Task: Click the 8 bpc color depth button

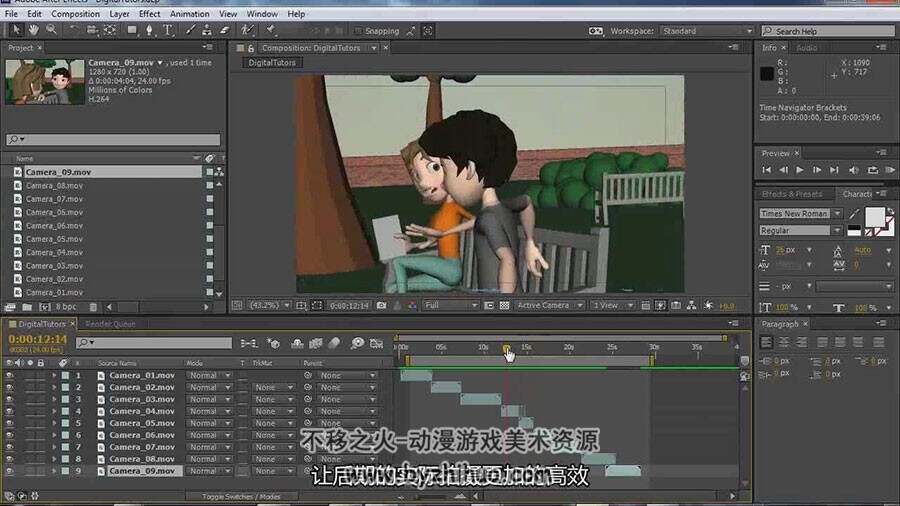Action: coord(66,307)
